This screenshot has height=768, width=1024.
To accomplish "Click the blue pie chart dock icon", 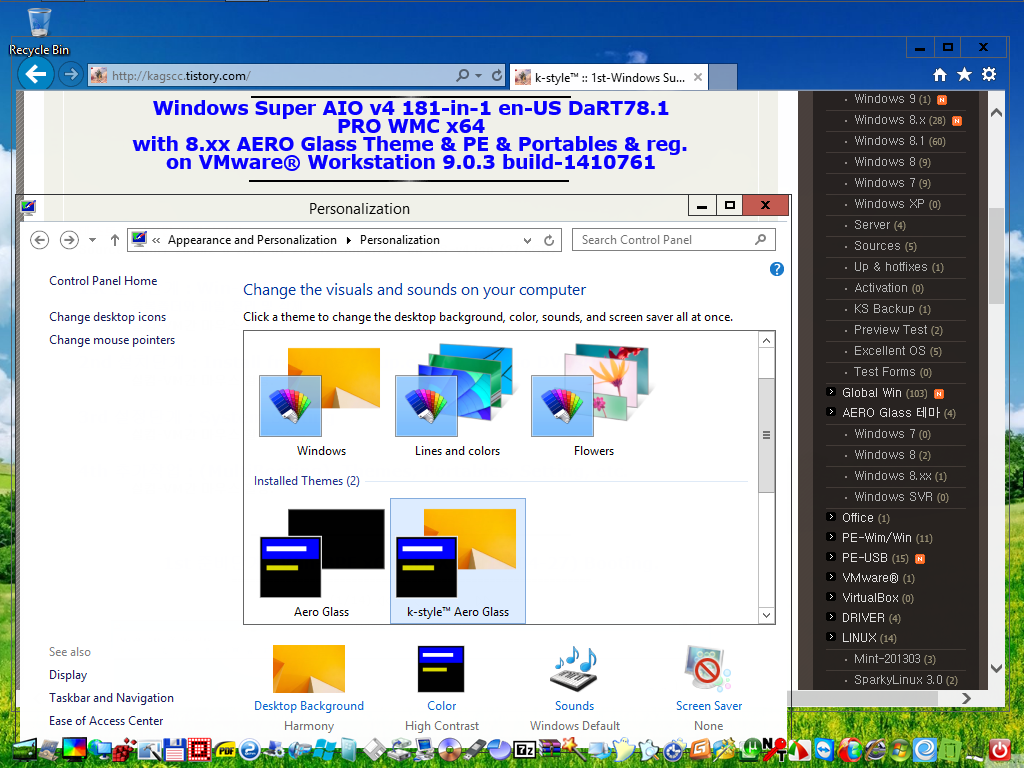I will pyautogui.click(x=500, y=750).
